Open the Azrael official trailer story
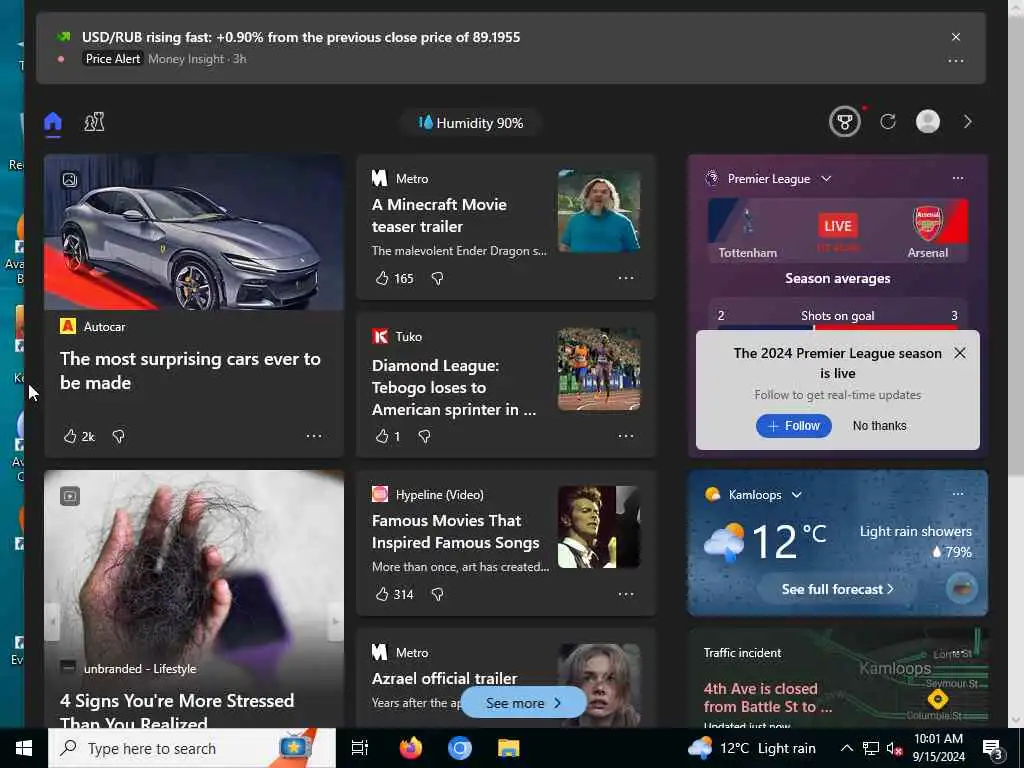Screen dimensions: 1024x768 coord(445,679)
